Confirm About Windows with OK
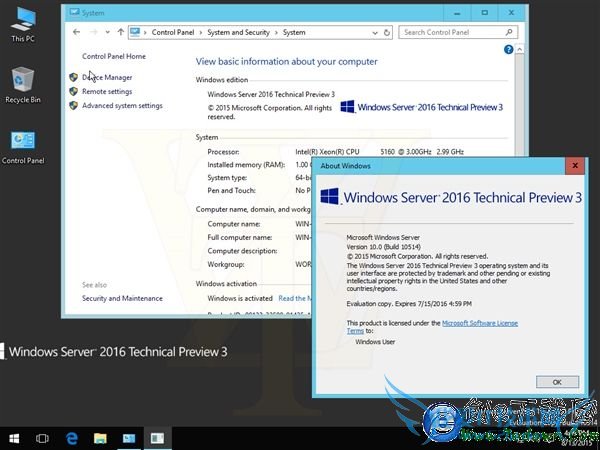The image size is (600, 450). (x=557, y=382)
